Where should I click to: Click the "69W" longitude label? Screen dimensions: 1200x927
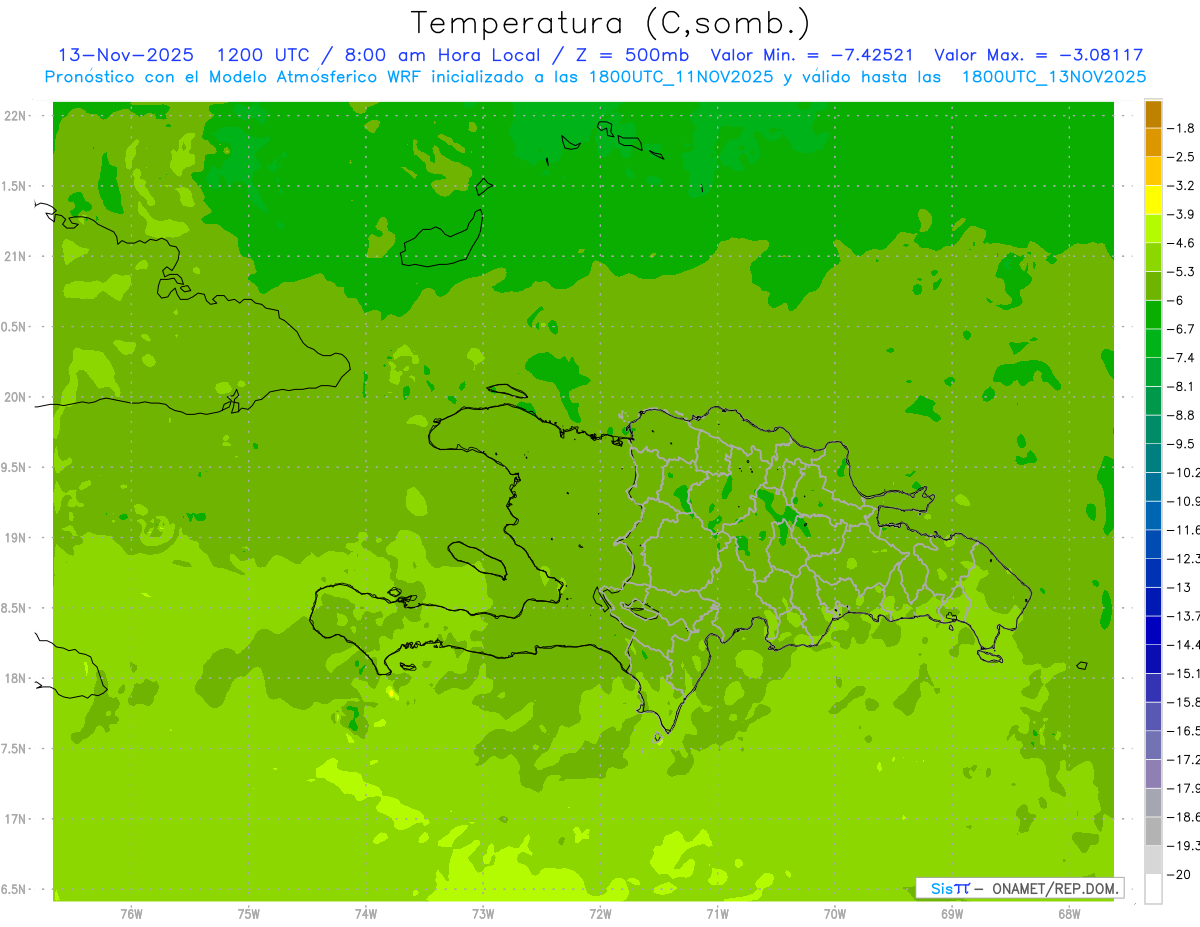(952, 914)
